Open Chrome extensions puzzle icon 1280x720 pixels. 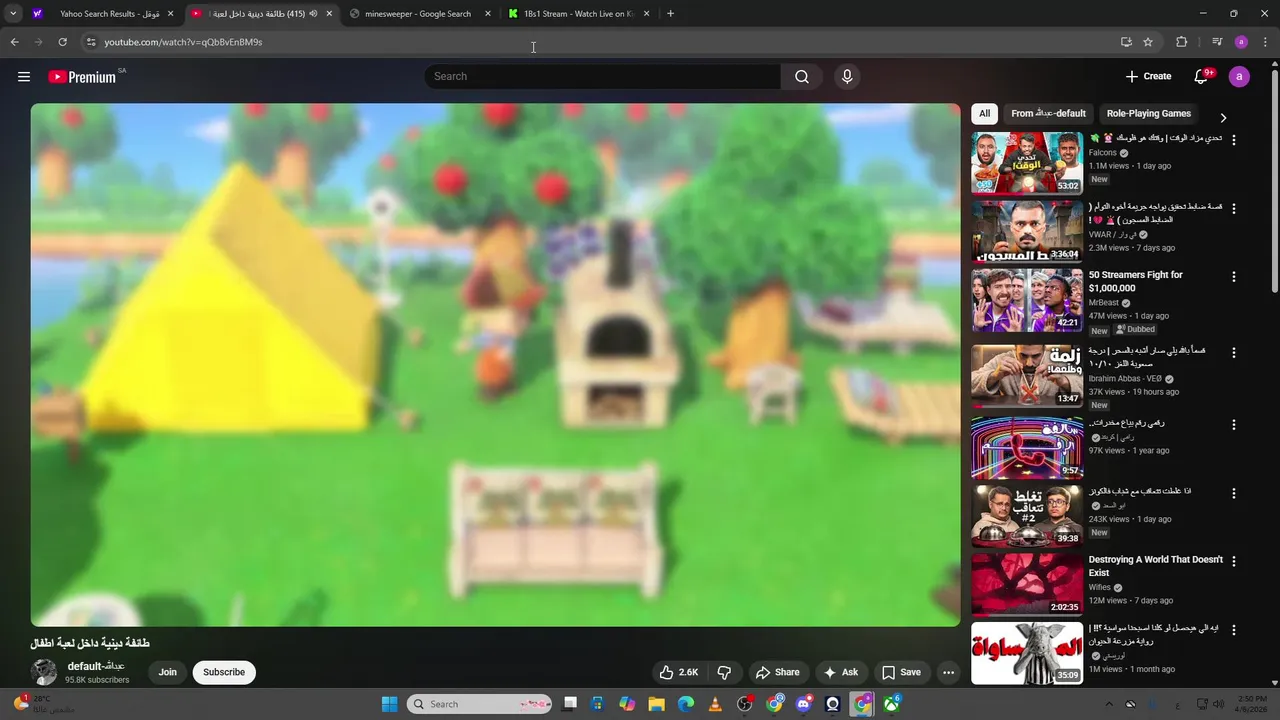tap(1181, 42)
